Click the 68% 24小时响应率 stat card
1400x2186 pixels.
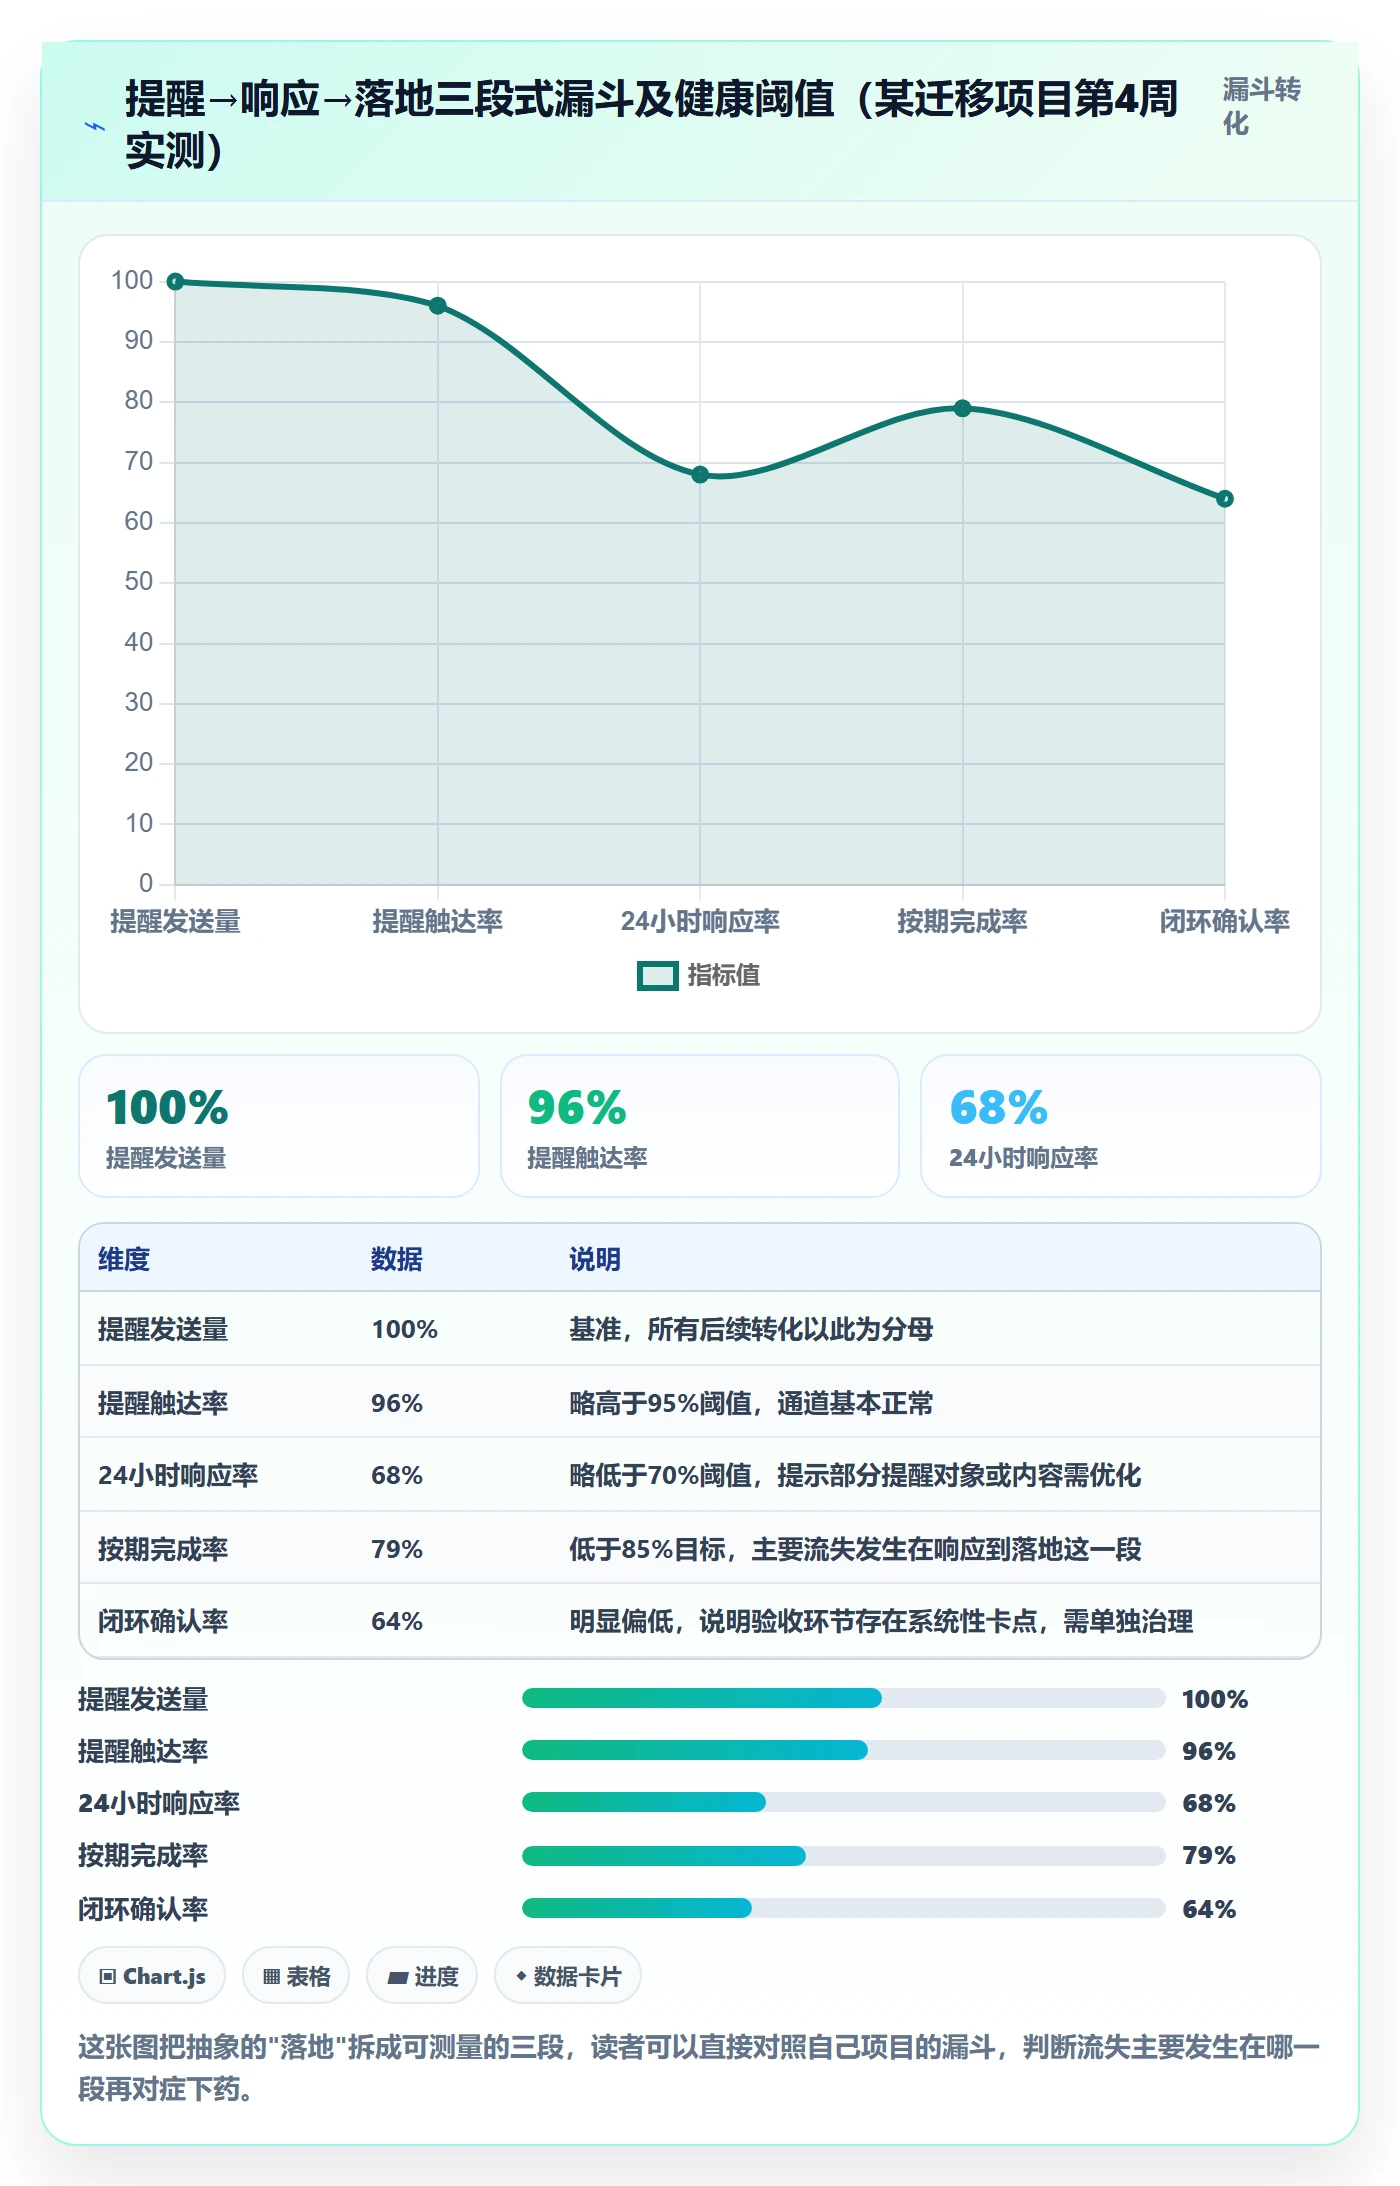pos(1121,1126)
